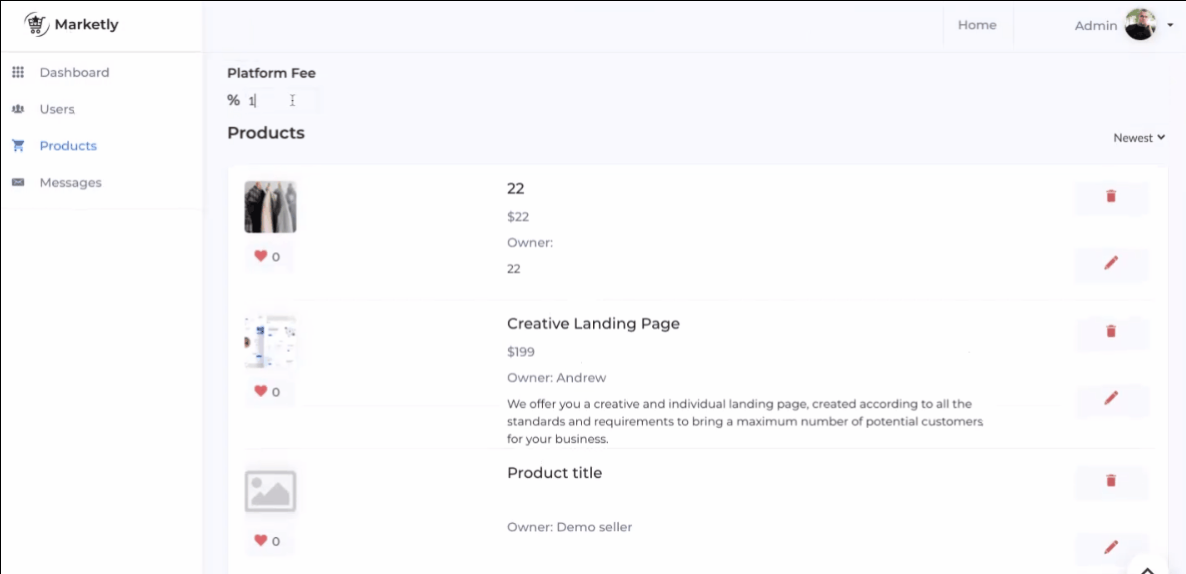Delete the Demo seller product
This screenshot has height=574, width=1186.
pyautogui.click(x=1110, y=481)
